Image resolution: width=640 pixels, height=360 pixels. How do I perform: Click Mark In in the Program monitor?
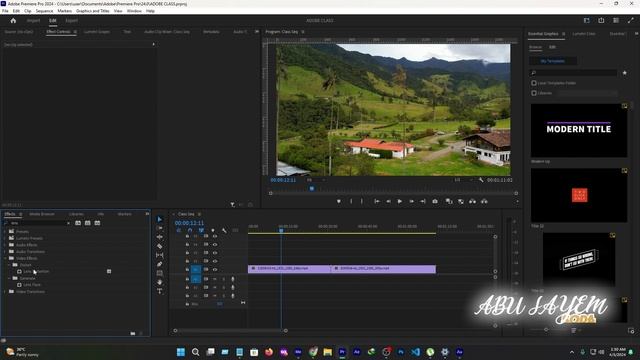pos(351,201)
